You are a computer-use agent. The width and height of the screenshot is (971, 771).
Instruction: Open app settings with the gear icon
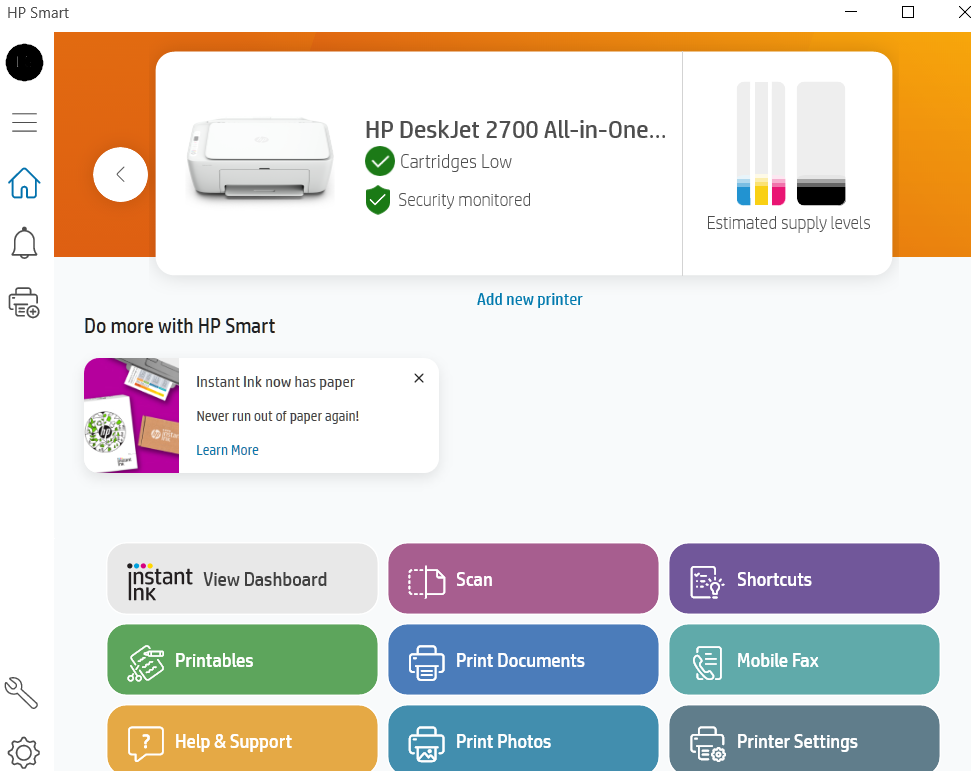point(24,752)
